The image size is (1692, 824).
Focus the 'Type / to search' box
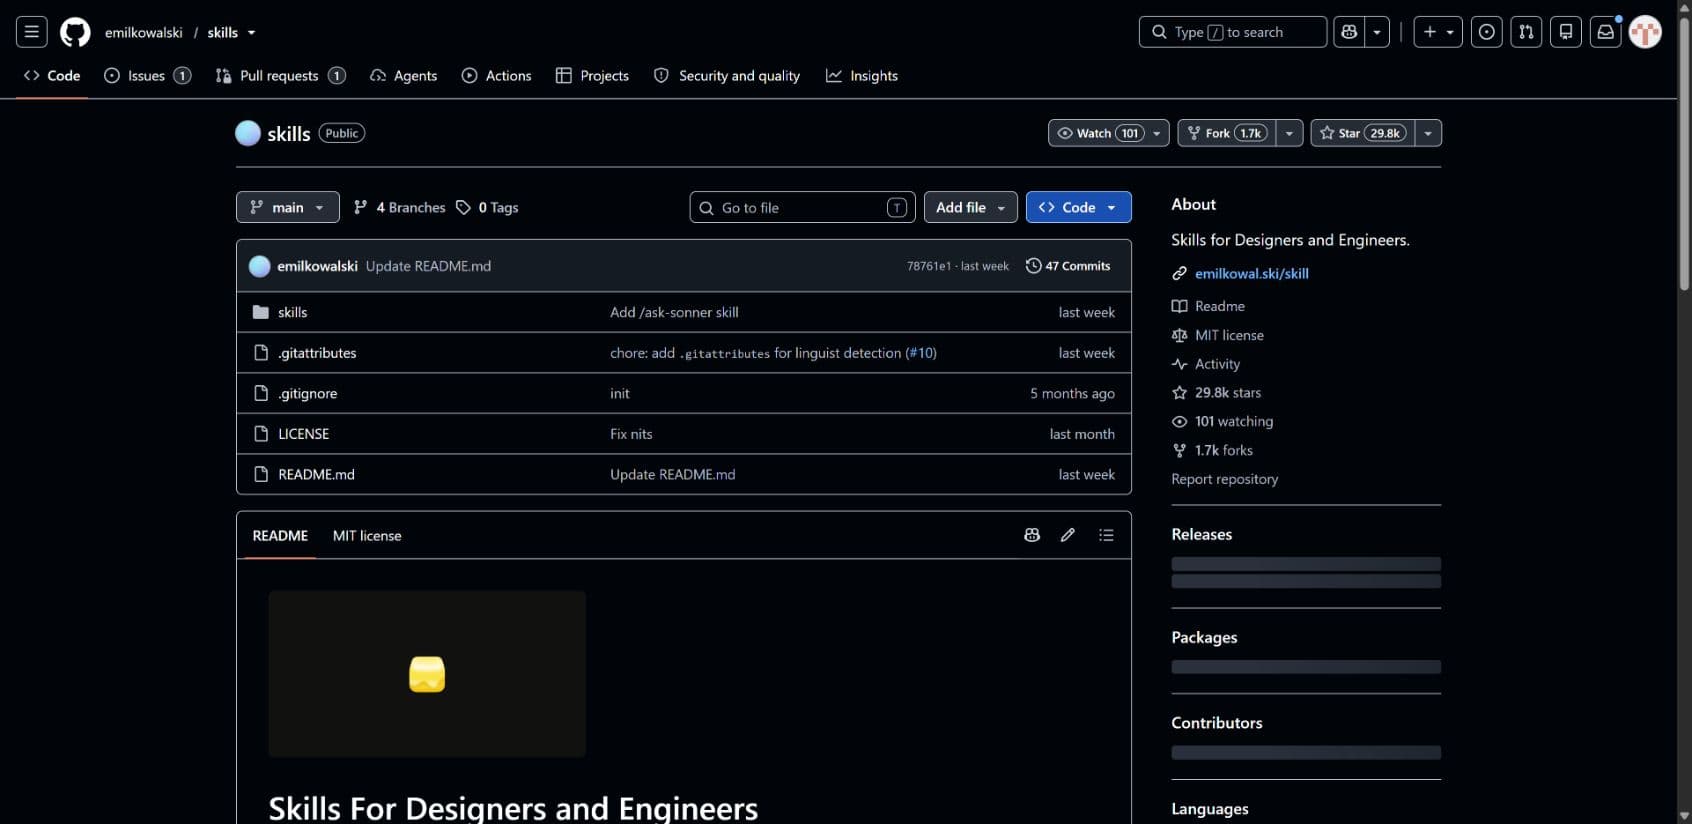[x=1232, y=32]
